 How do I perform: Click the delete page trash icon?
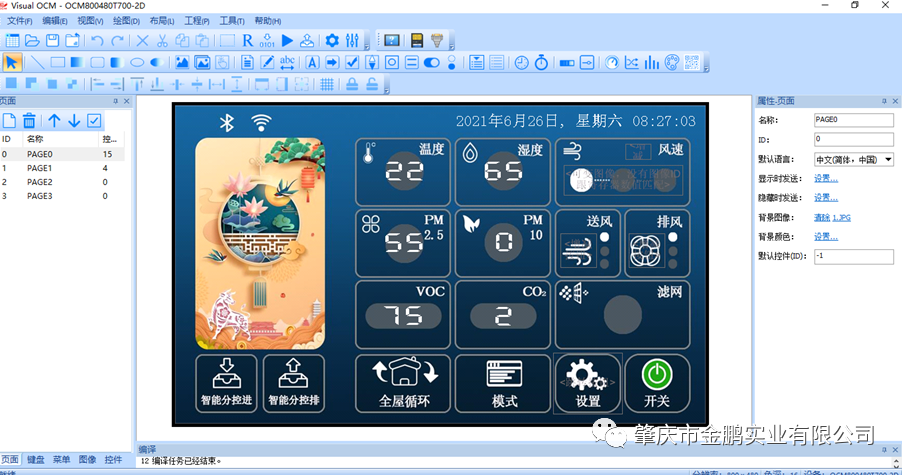(30, 120)
